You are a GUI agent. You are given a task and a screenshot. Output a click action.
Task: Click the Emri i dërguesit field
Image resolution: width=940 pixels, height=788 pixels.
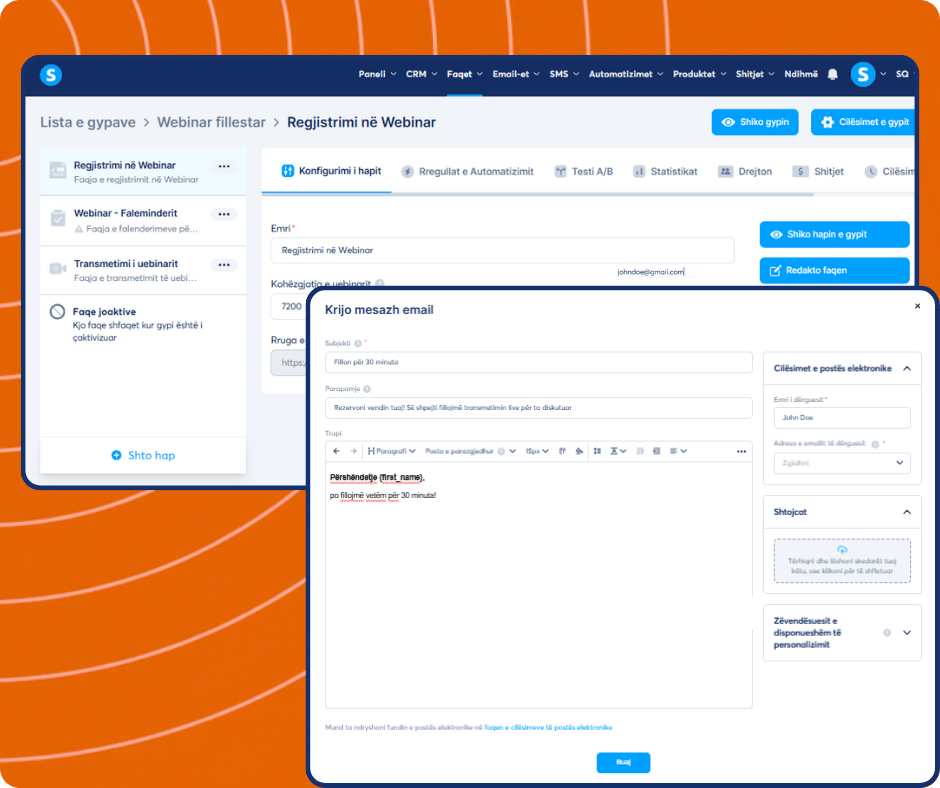tap(842, 417)
